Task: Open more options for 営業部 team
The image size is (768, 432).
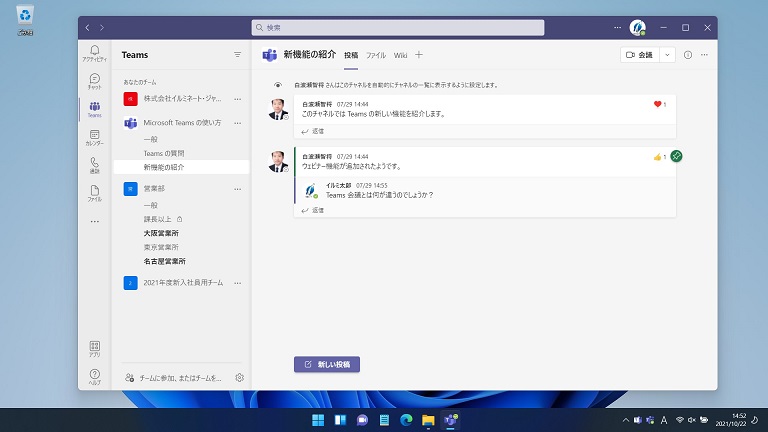Action: click(238, 189)
